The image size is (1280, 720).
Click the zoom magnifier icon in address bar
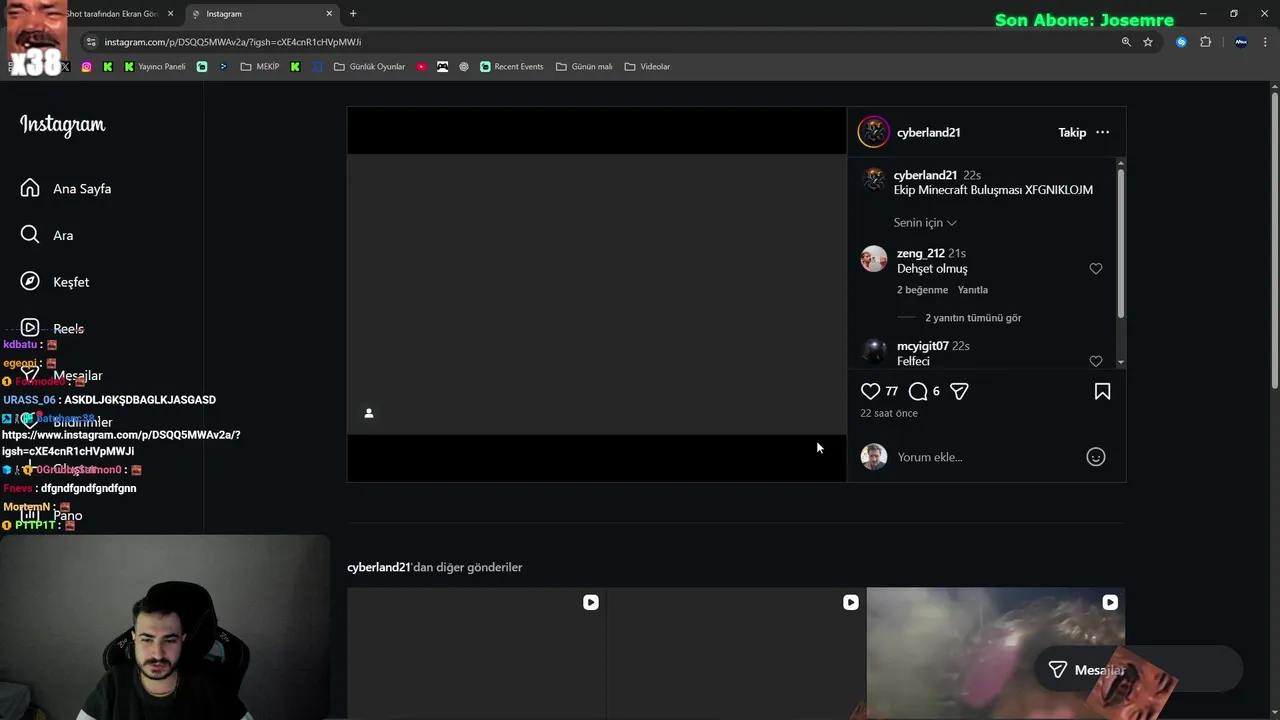point(1126,42)
